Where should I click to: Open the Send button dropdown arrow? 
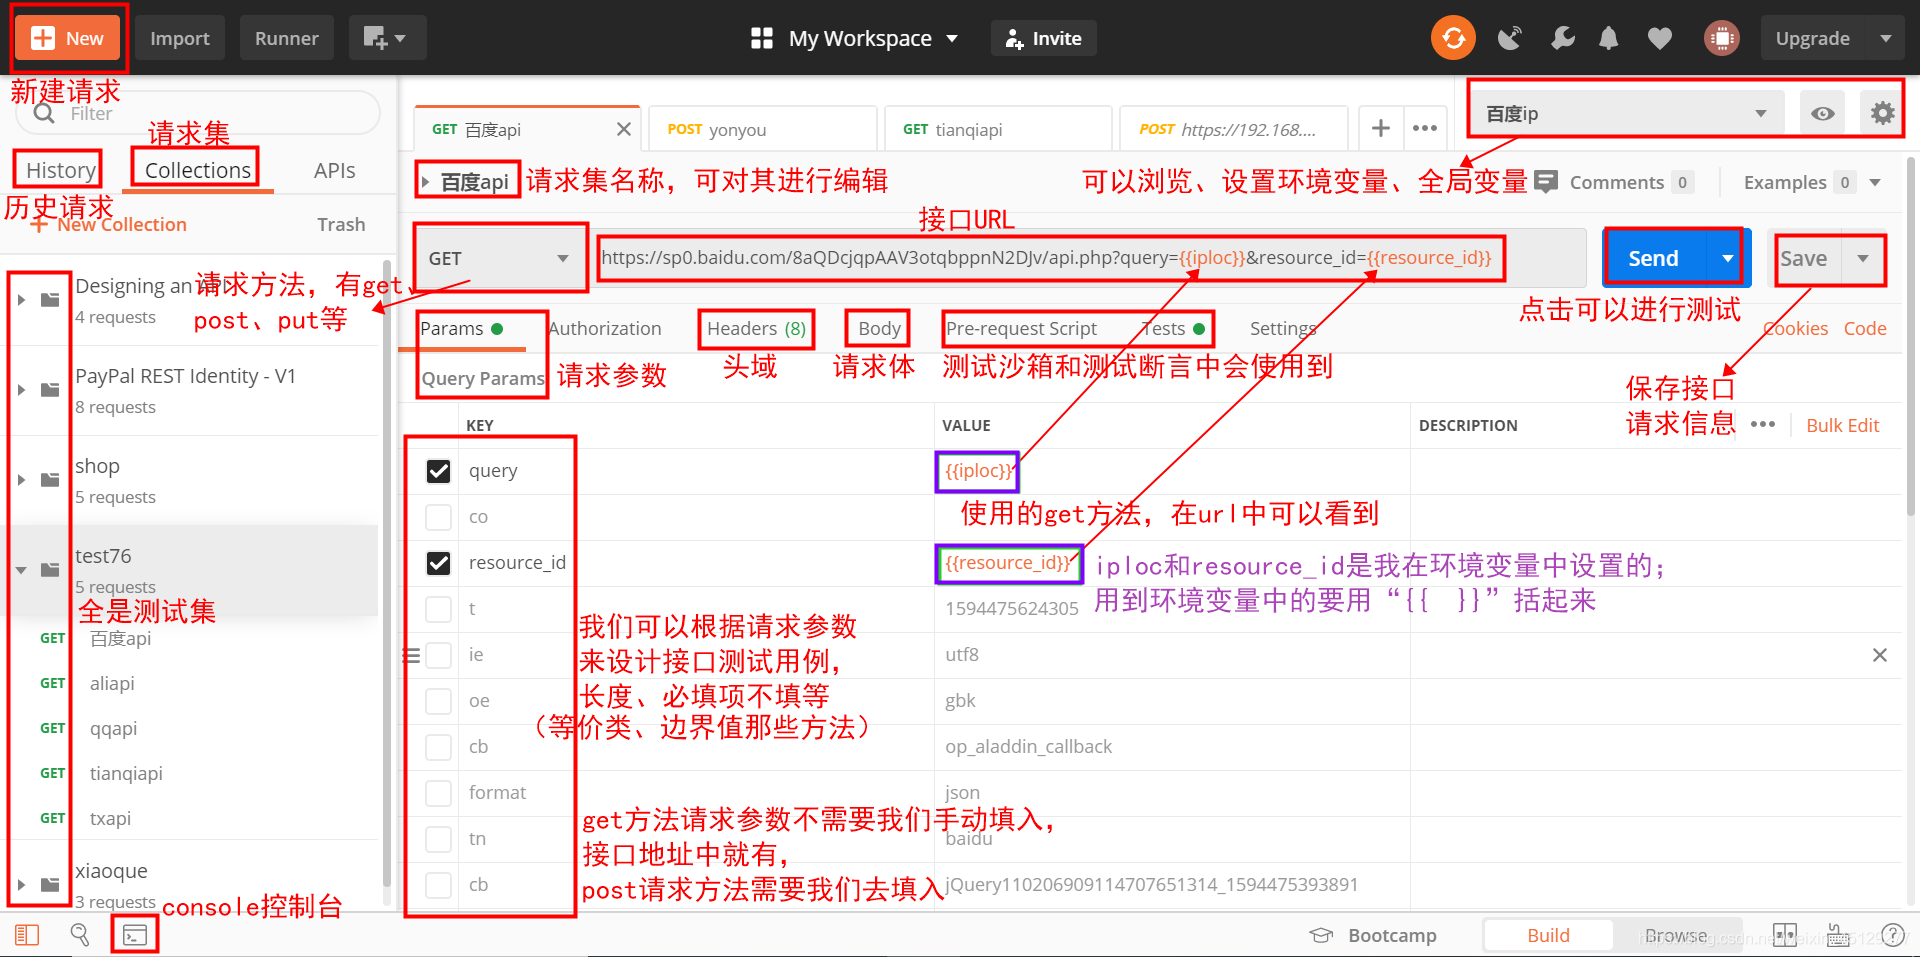[1727, 258]
